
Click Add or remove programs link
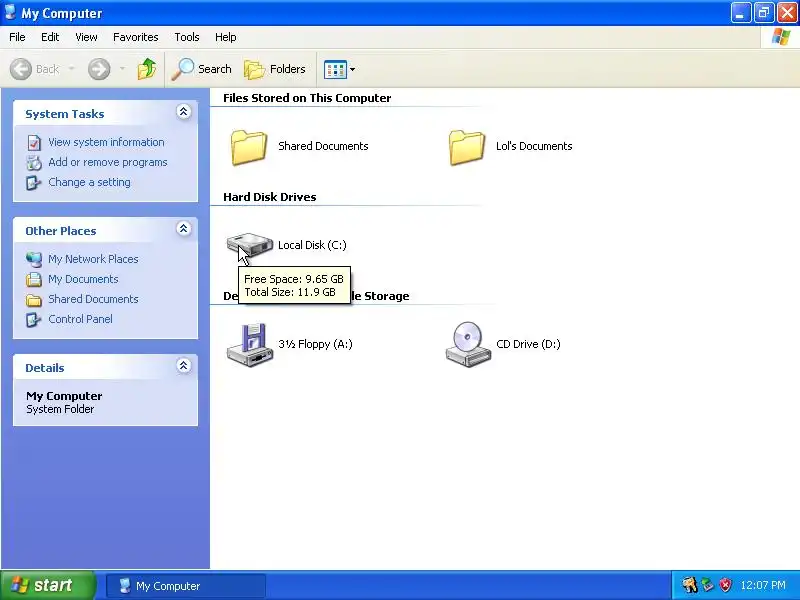click(108, 162)
